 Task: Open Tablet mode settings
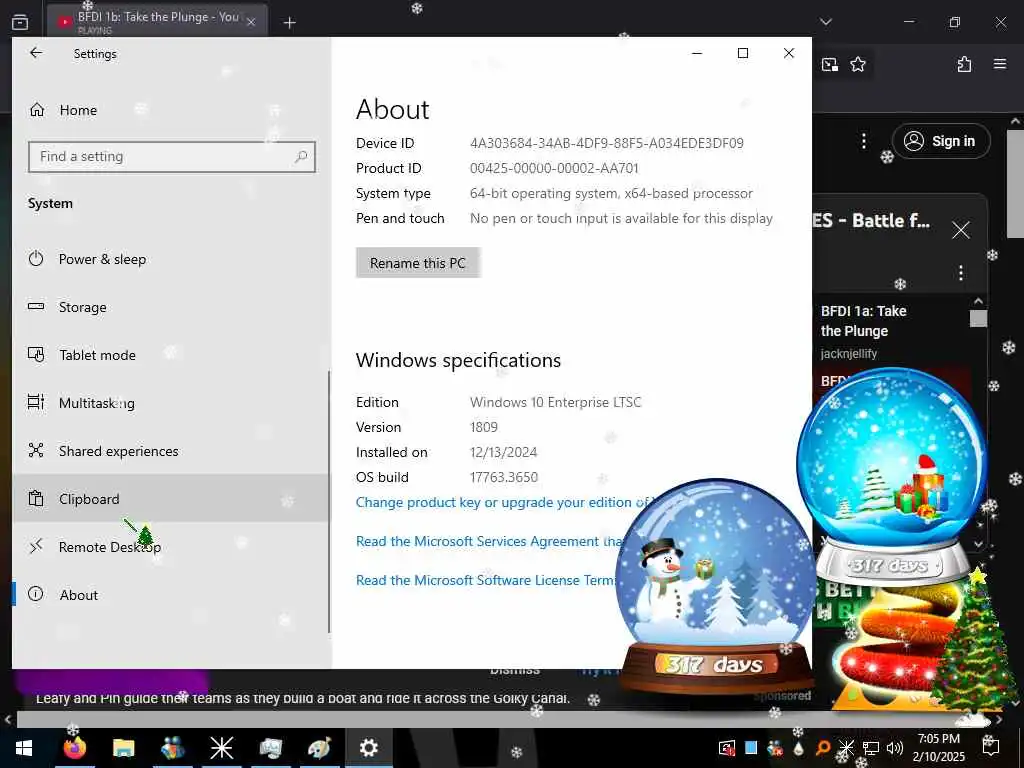(x=170, y=355)
